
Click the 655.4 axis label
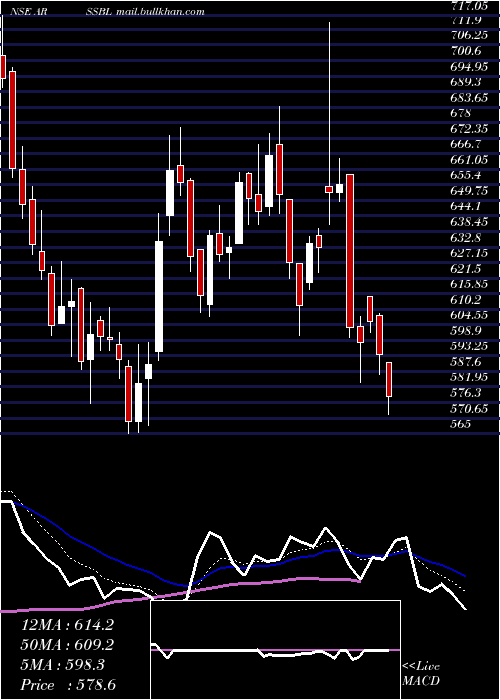tap(467, 175)
